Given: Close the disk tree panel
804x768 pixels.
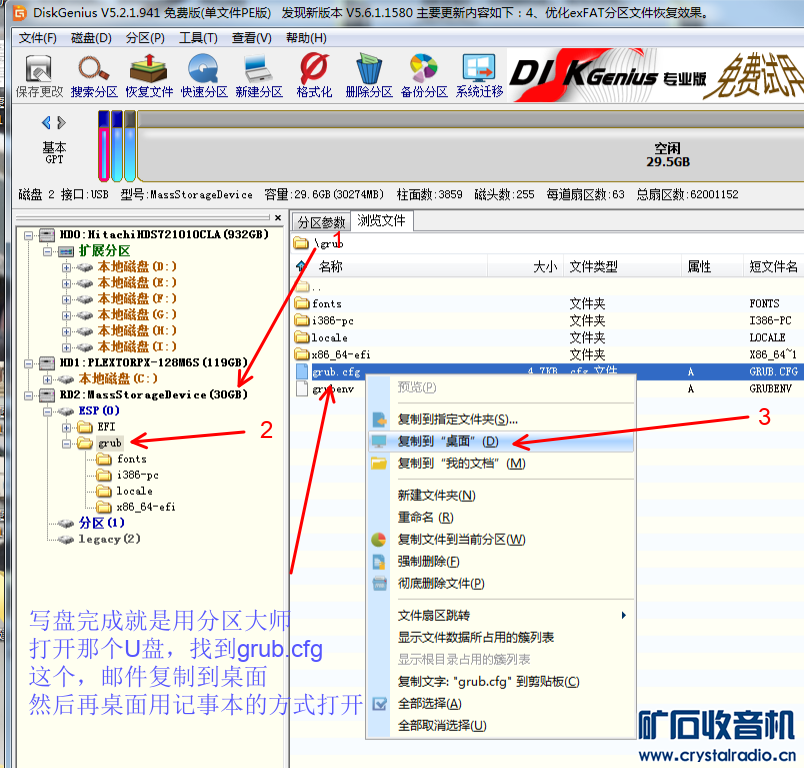Looking at the screenshot, I should 278,217.
